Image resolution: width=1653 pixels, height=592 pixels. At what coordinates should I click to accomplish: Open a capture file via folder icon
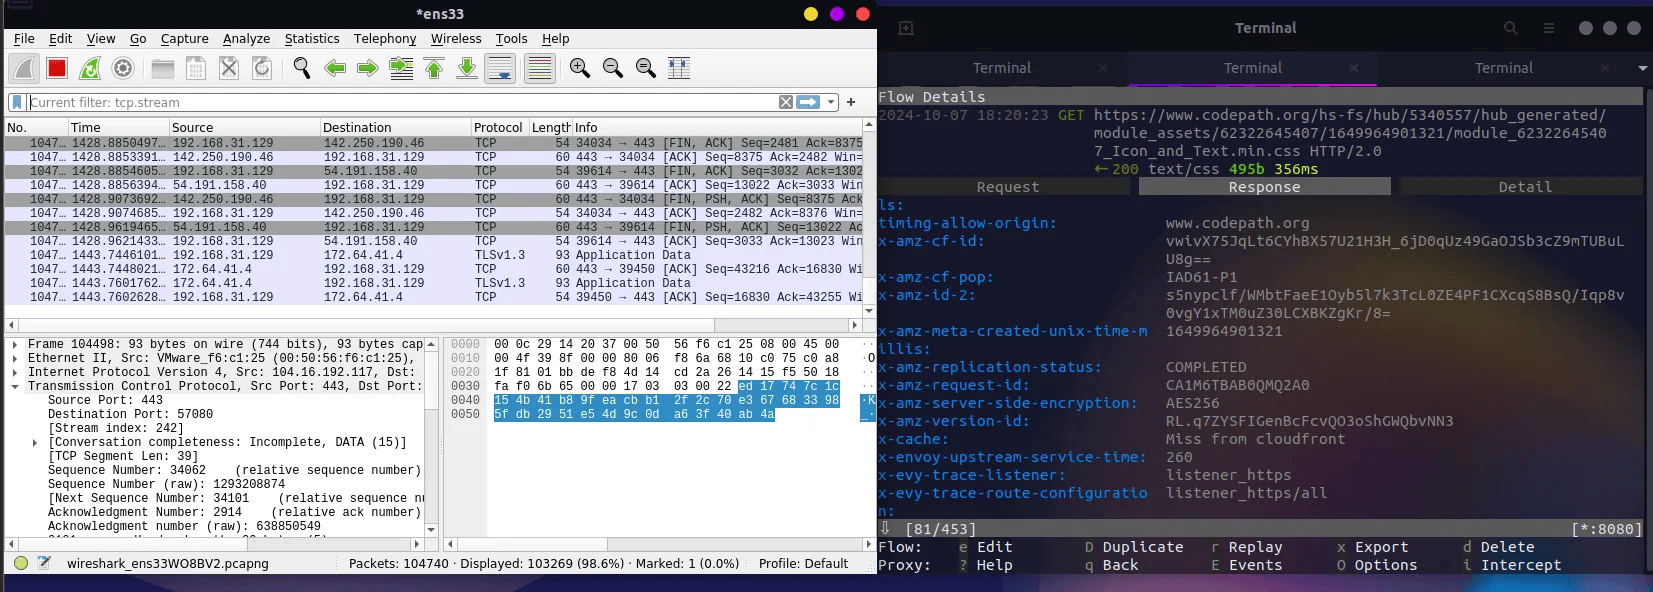point(163,68)
